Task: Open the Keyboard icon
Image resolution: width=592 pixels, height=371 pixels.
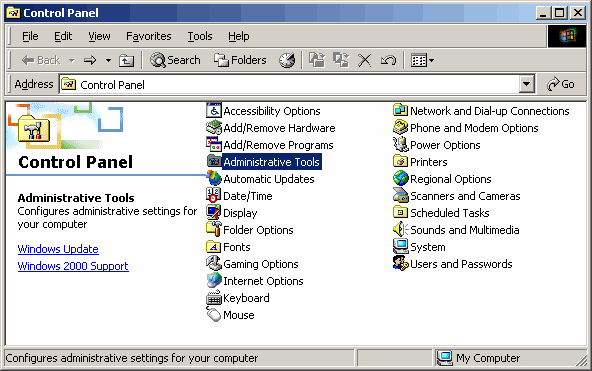Action: pos(214,297)
